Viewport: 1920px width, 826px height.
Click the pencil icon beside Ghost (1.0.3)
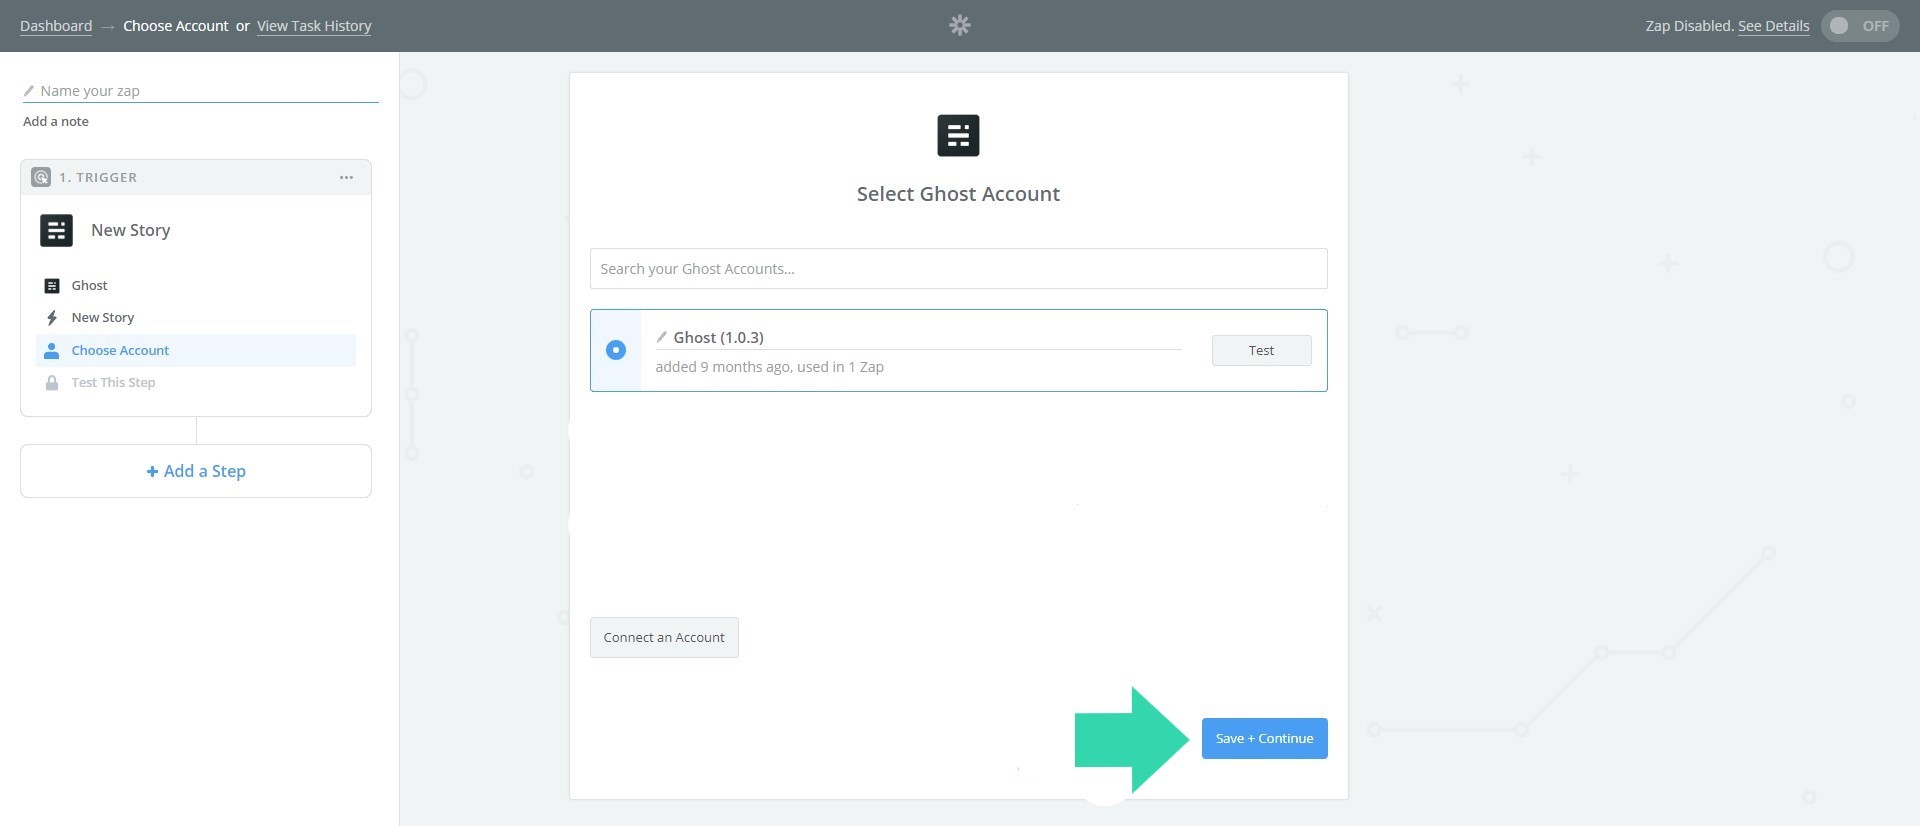(661, 337)
